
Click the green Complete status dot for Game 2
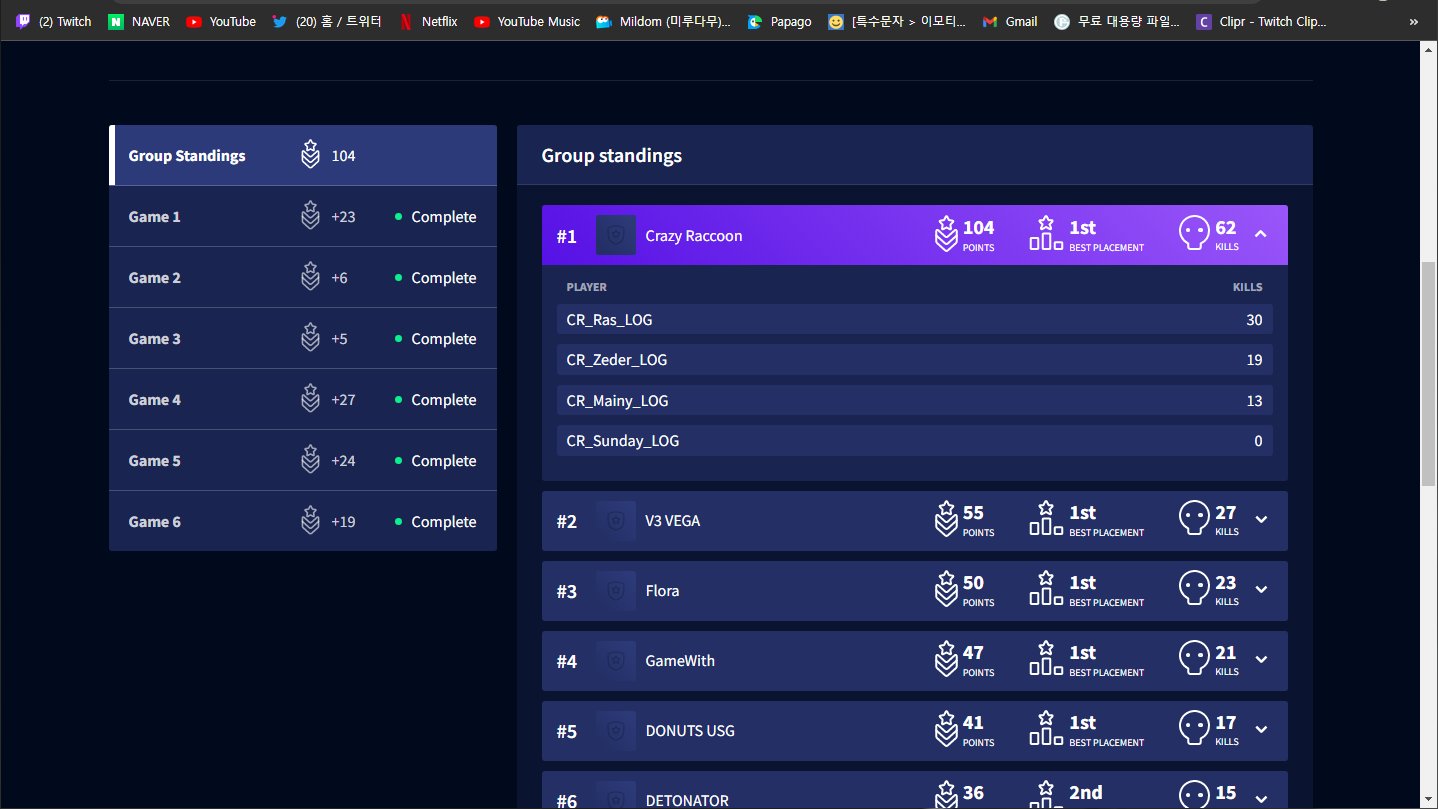click(398, 277)
